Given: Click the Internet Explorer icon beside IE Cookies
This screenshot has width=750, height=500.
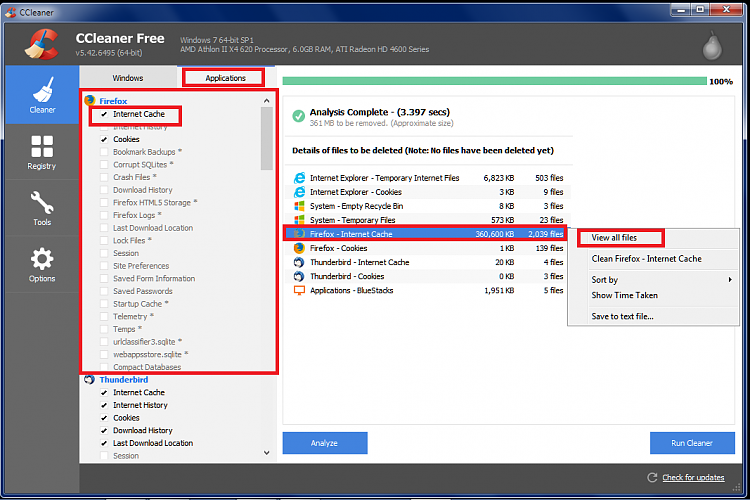Looking at the screenshot, I should (x=299, y=192).
